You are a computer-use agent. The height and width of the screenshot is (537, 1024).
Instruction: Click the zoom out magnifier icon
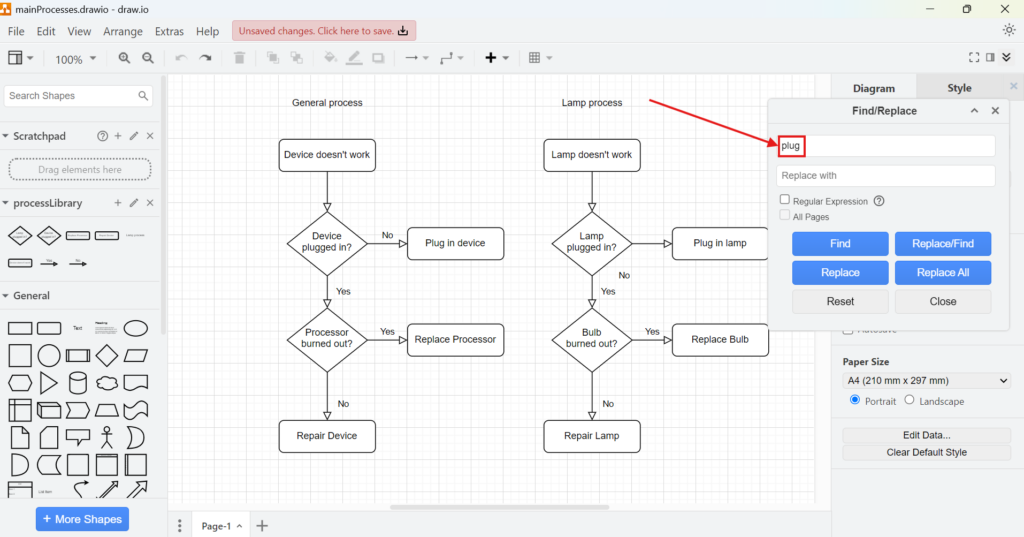pyautogui.click(x=148, y=59)
